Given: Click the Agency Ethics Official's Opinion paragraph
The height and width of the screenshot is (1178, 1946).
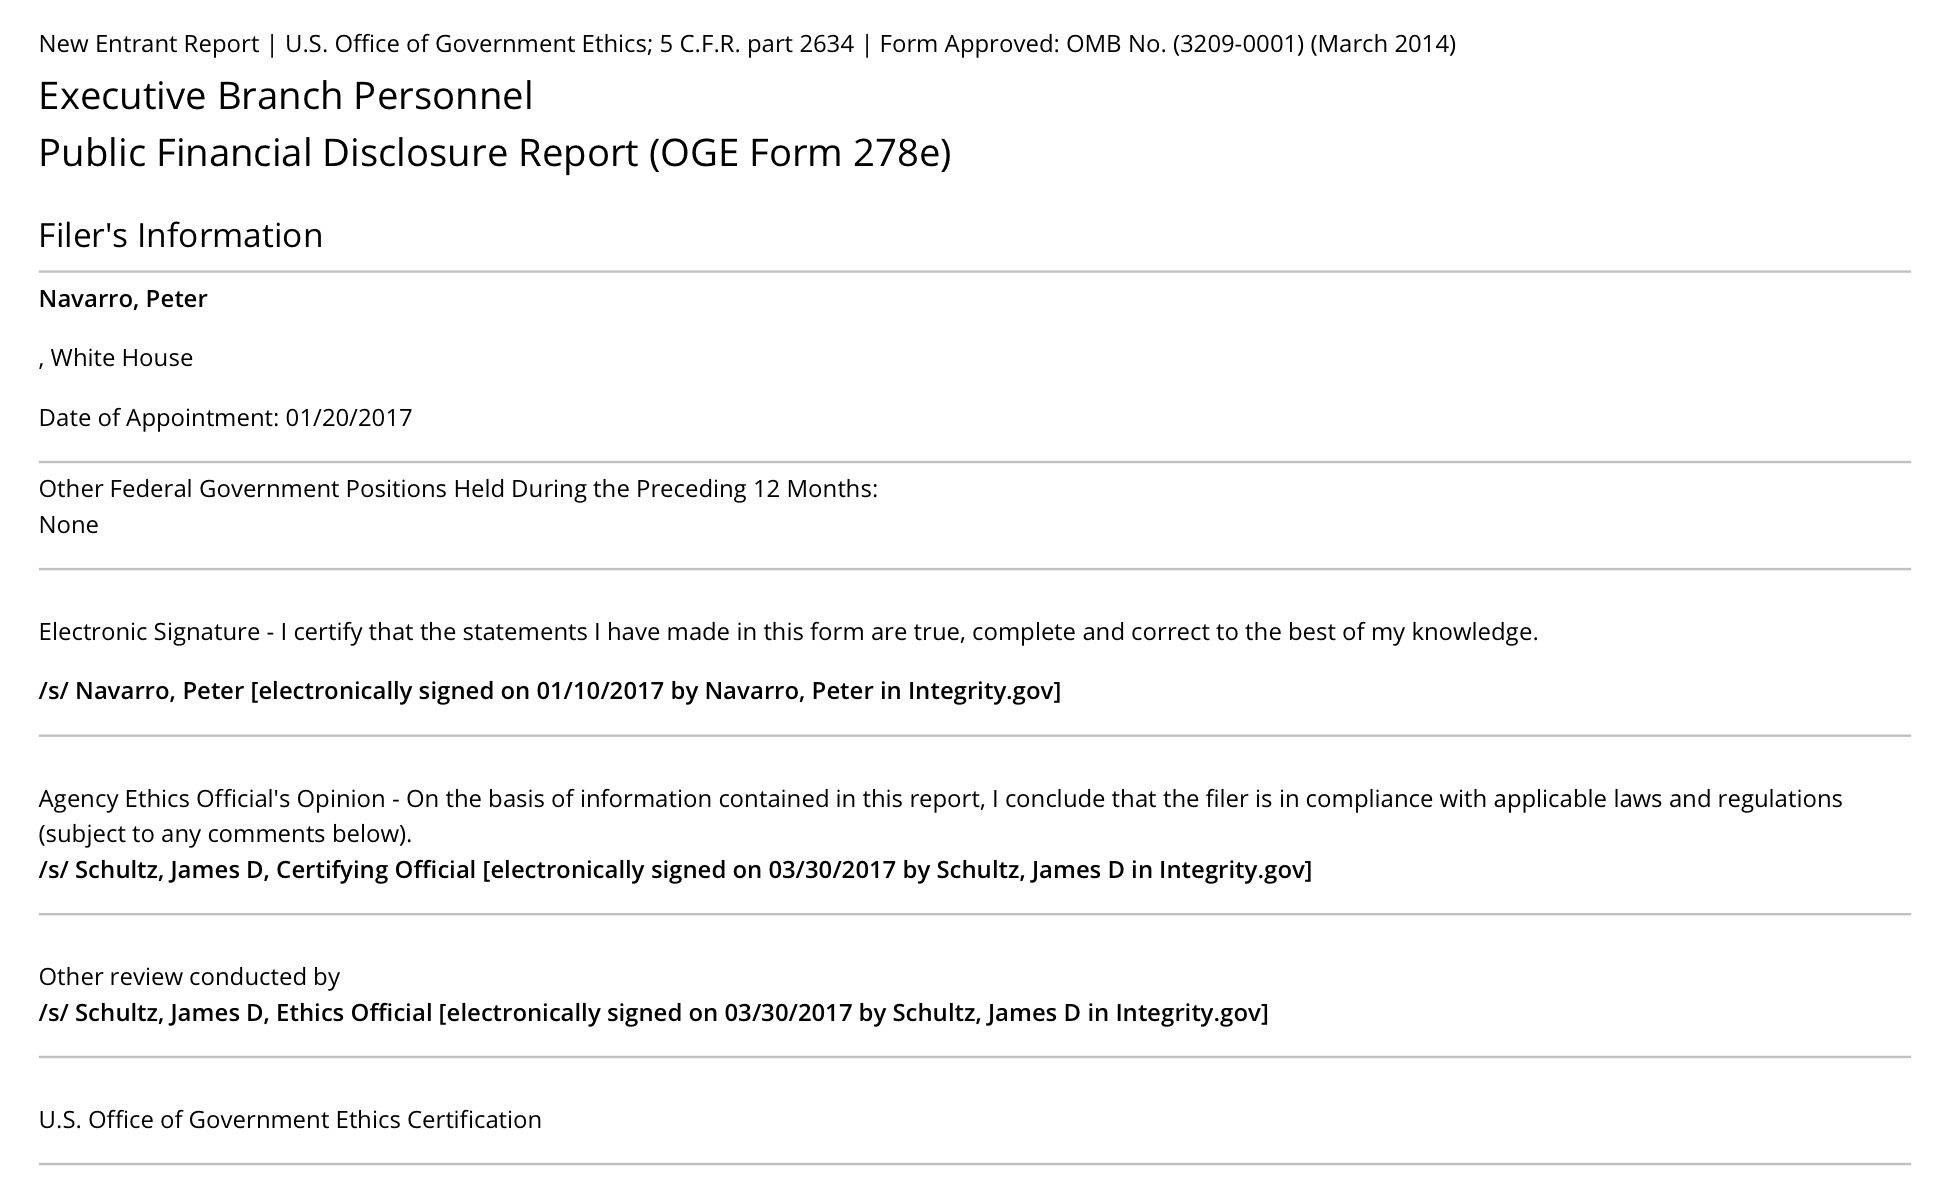Looking at the screenshot, I should 940,816.
